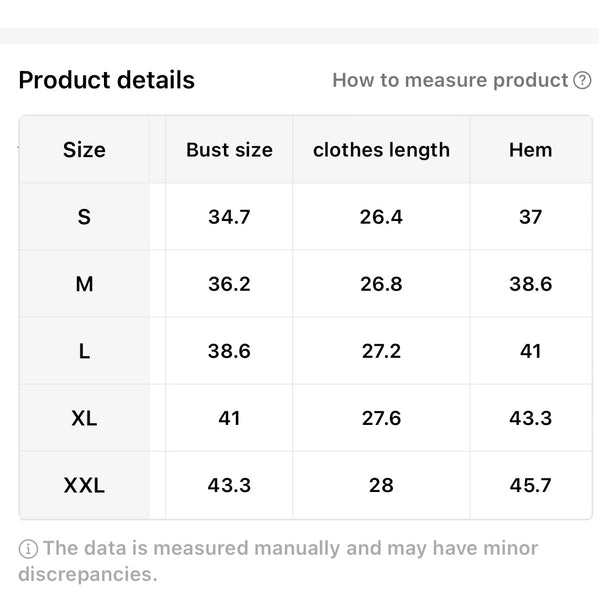Select the XXL size row label
599x600 pixels.
[x=84, y=485]
